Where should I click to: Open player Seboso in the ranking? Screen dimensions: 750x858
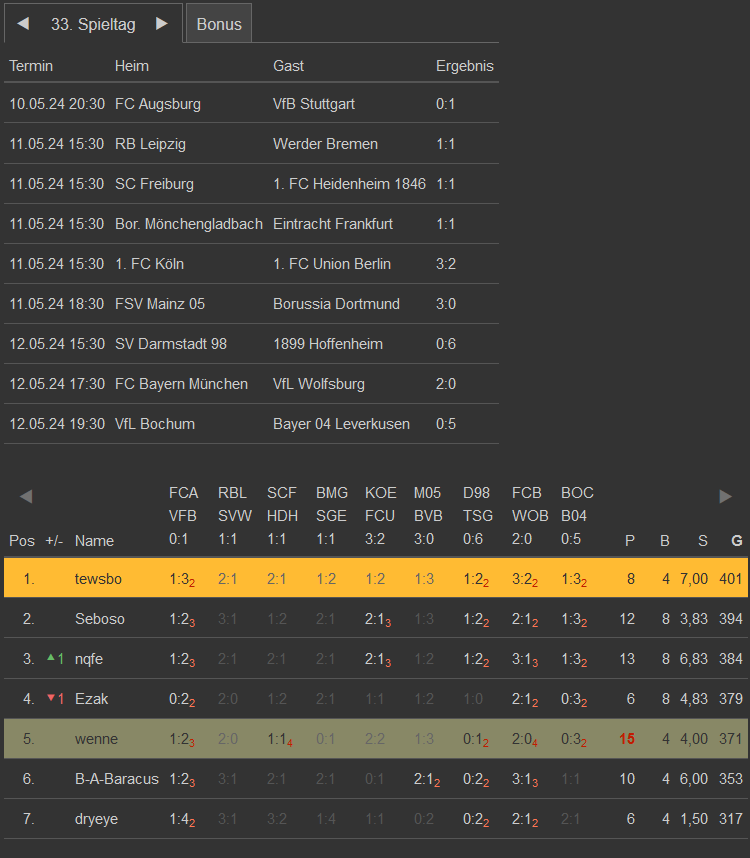tap(99, 619)
